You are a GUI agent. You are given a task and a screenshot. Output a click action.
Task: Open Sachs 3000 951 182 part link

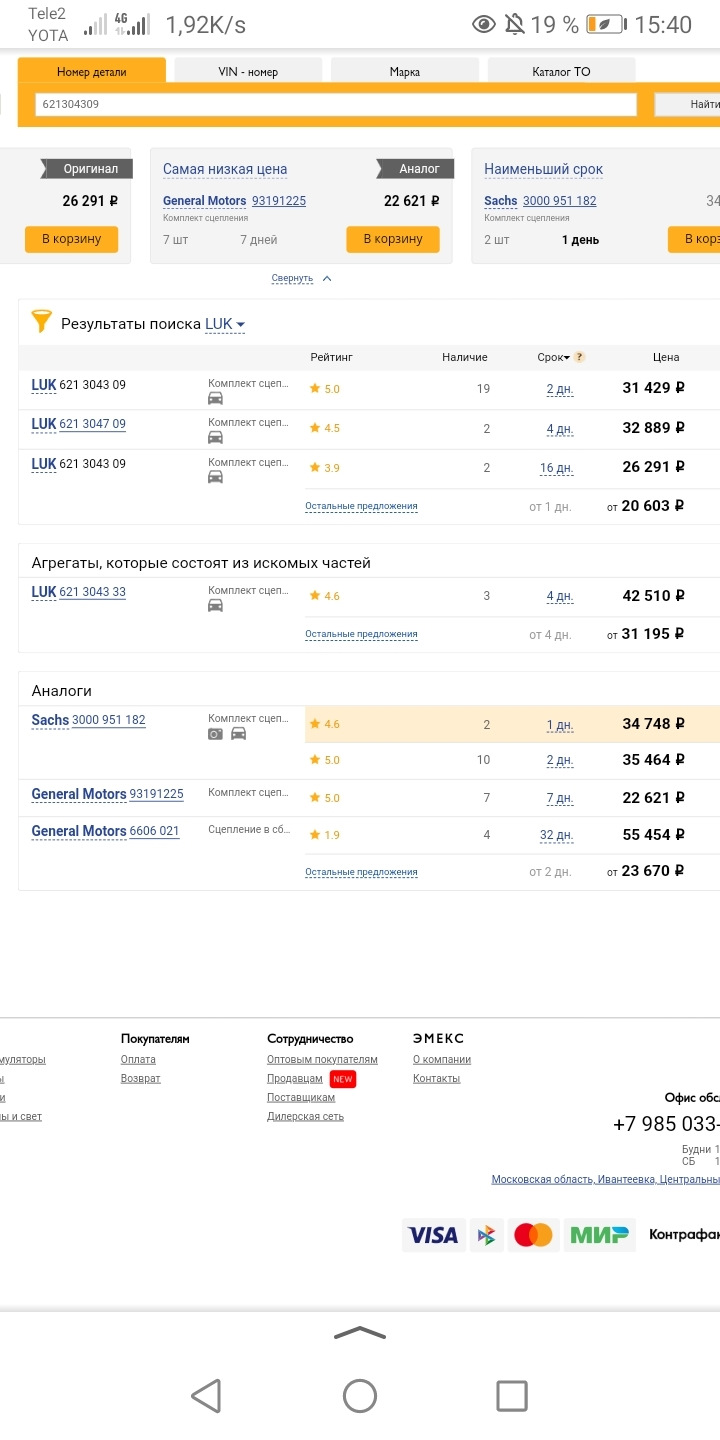click(x=108, y=720)
